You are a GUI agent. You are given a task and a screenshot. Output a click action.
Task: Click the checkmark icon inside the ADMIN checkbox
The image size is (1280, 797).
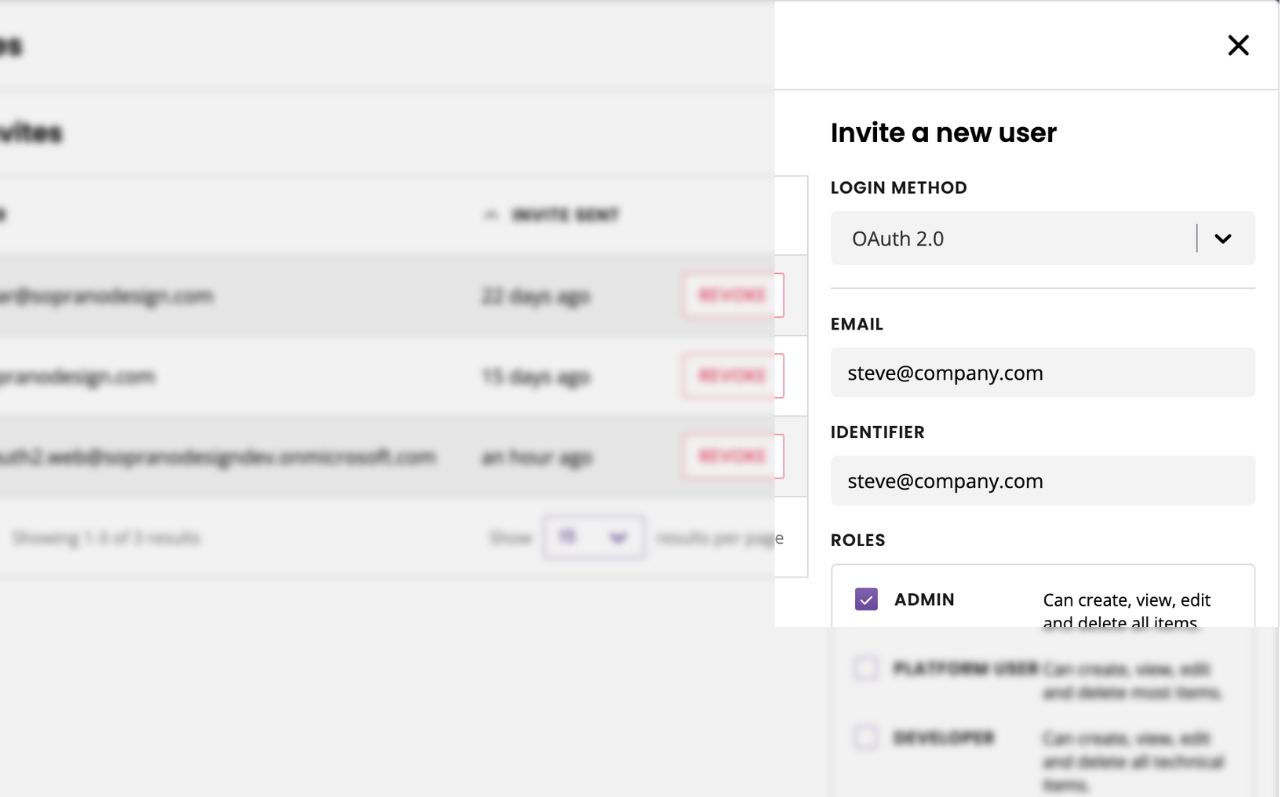(866, 599)
